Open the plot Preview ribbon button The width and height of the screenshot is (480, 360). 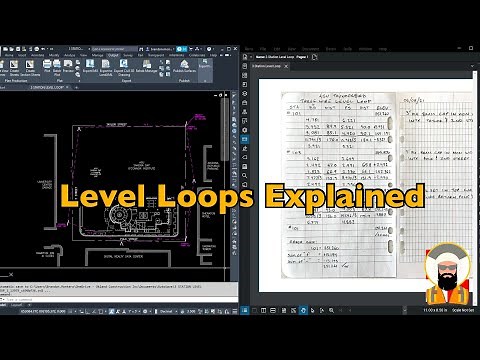(x=68, y=66)
